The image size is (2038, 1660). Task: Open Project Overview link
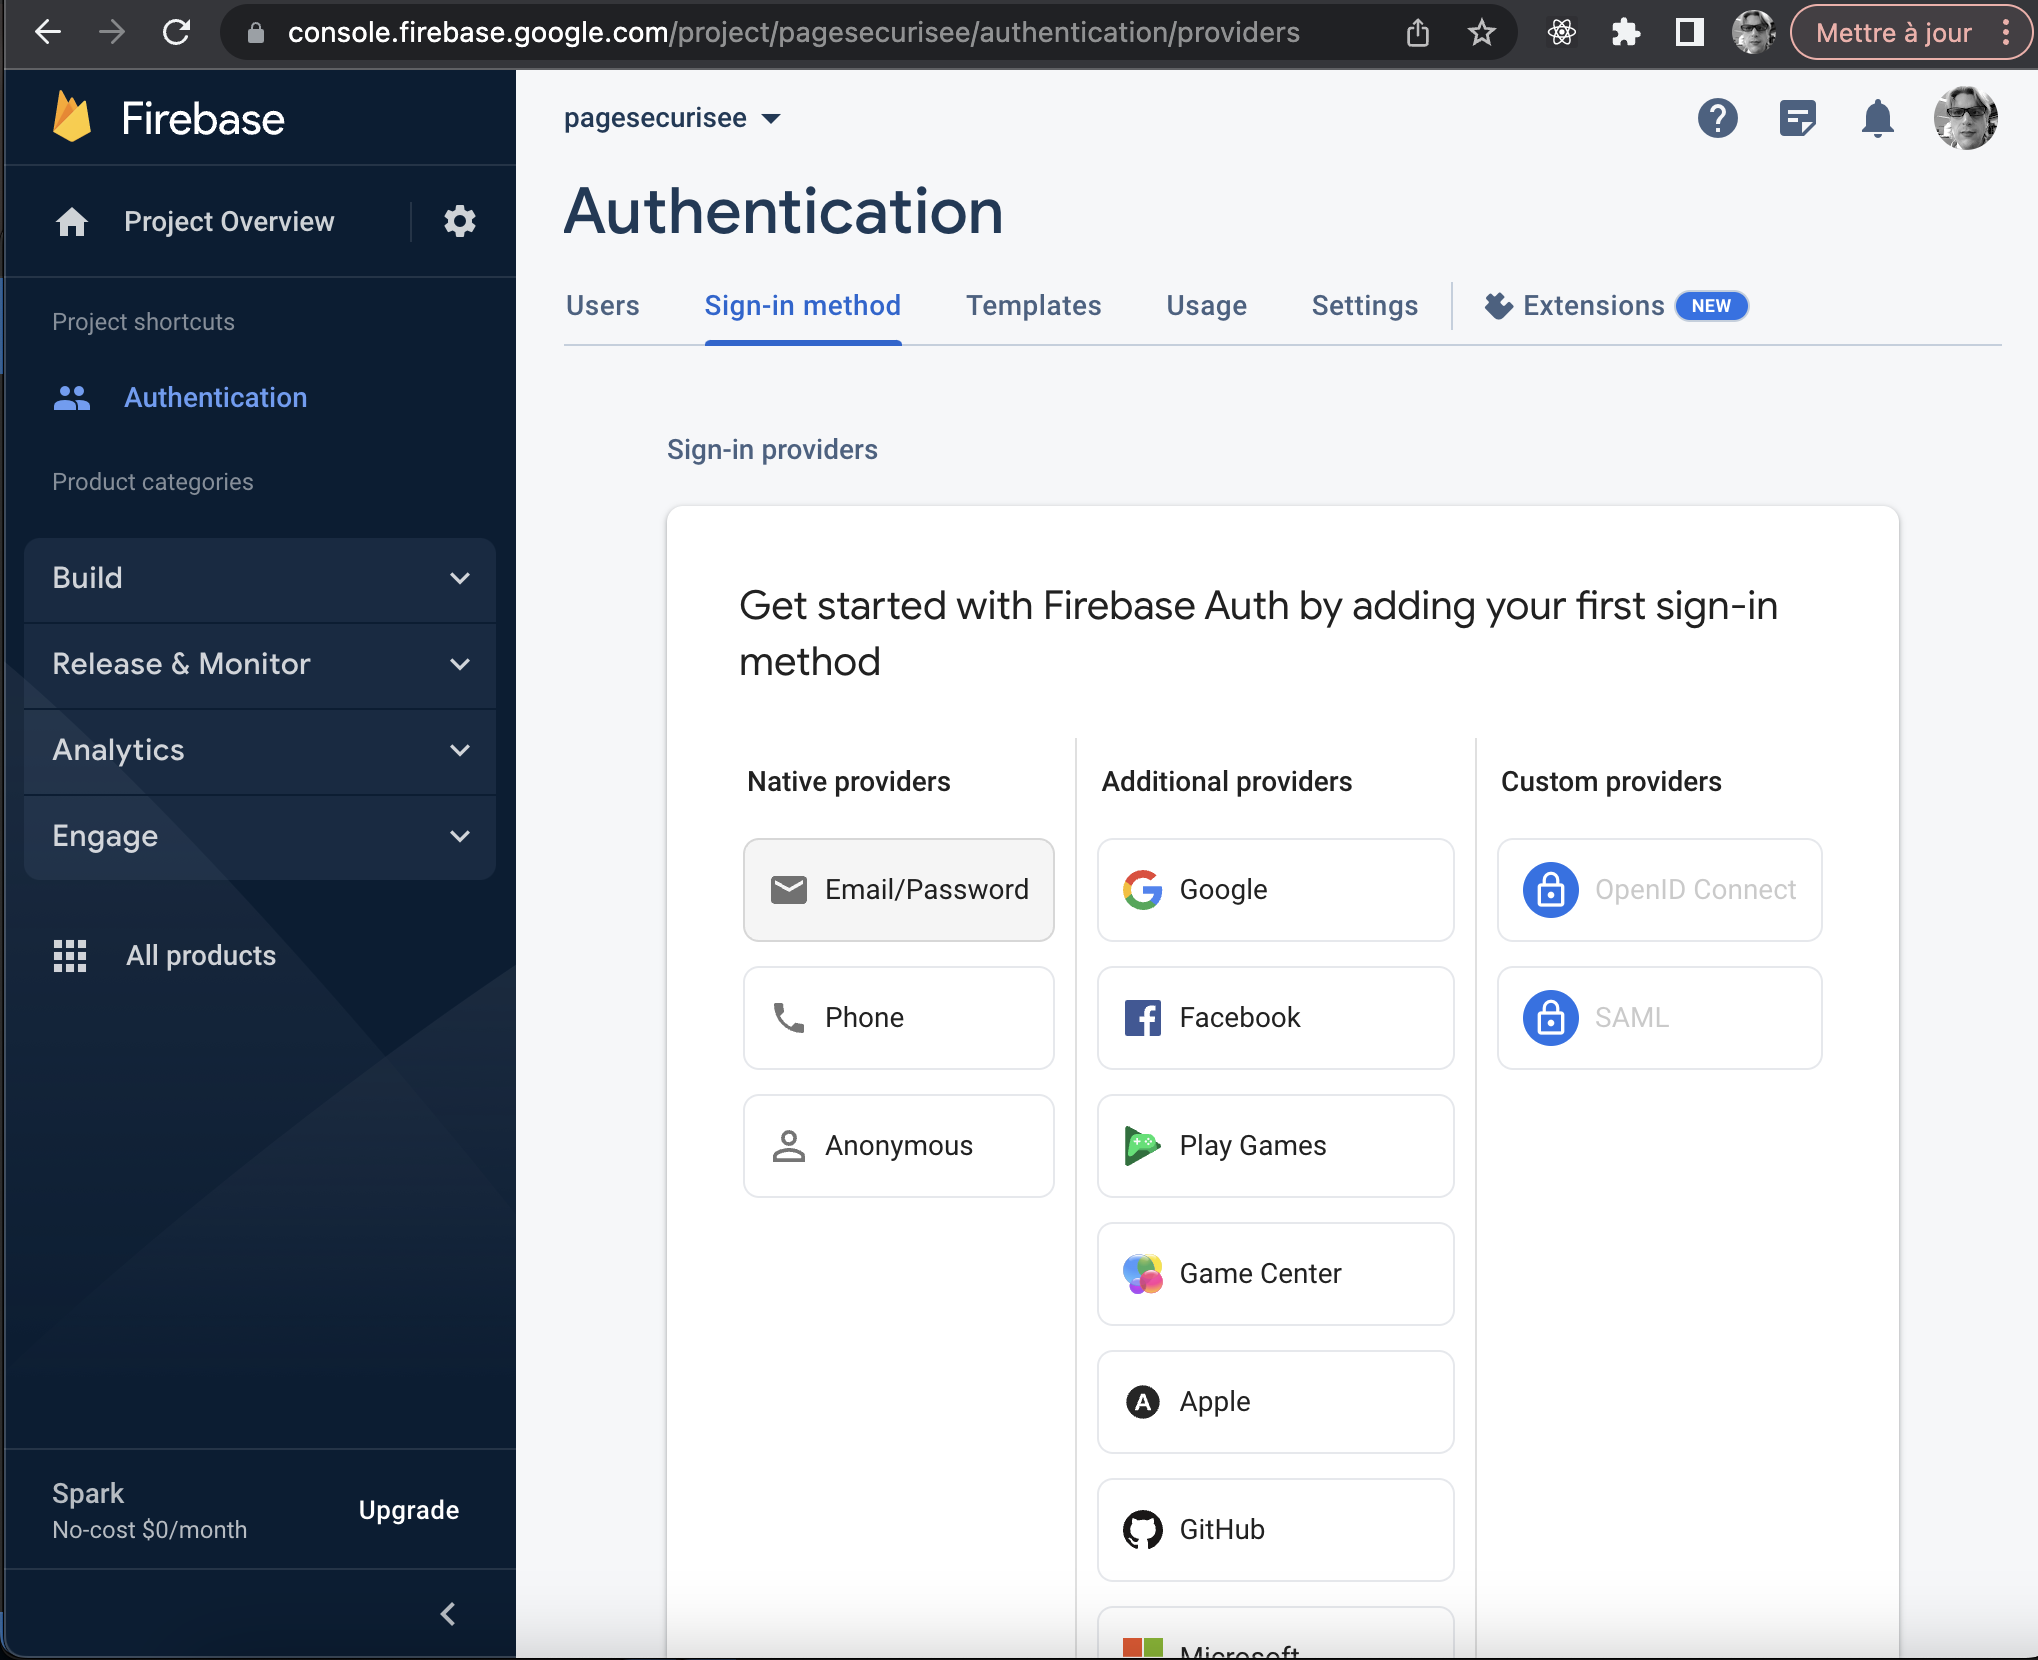tap(229, 221)
